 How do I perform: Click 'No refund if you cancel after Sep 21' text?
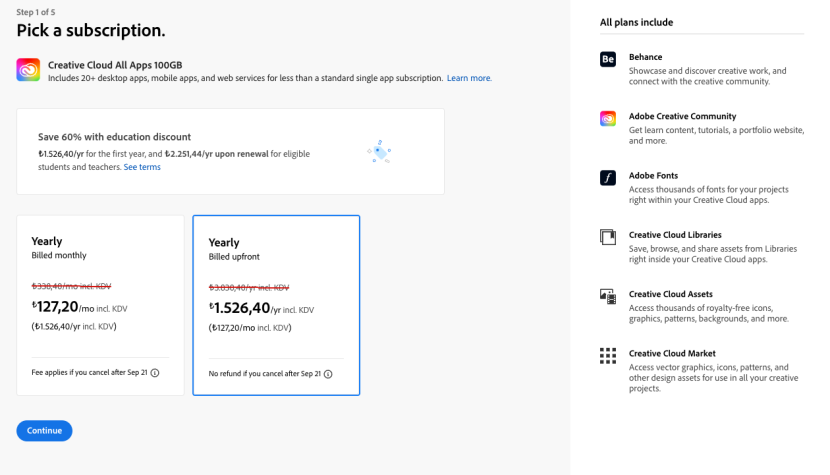(265, 374)
